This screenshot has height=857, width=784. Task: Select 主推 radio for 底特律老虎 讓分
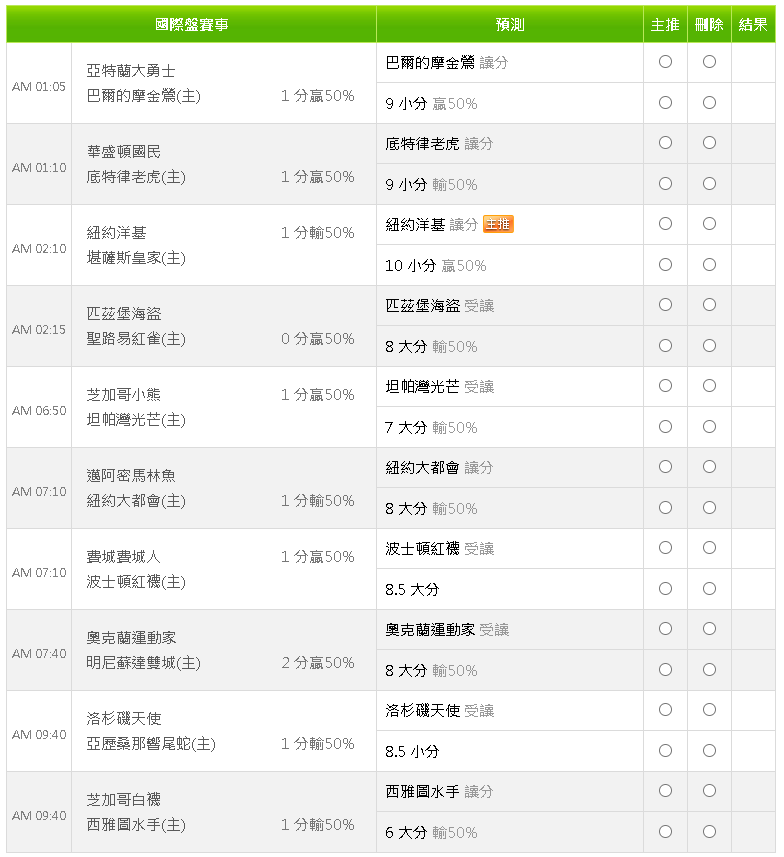[x=665, y=143]
